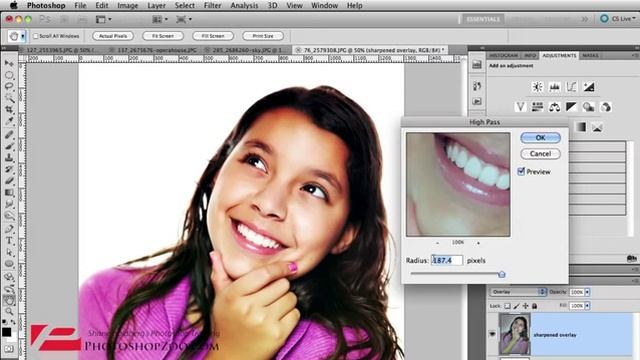Toggle lock image pixels
The image size is (640, 360).
click(x=516, y=306)
